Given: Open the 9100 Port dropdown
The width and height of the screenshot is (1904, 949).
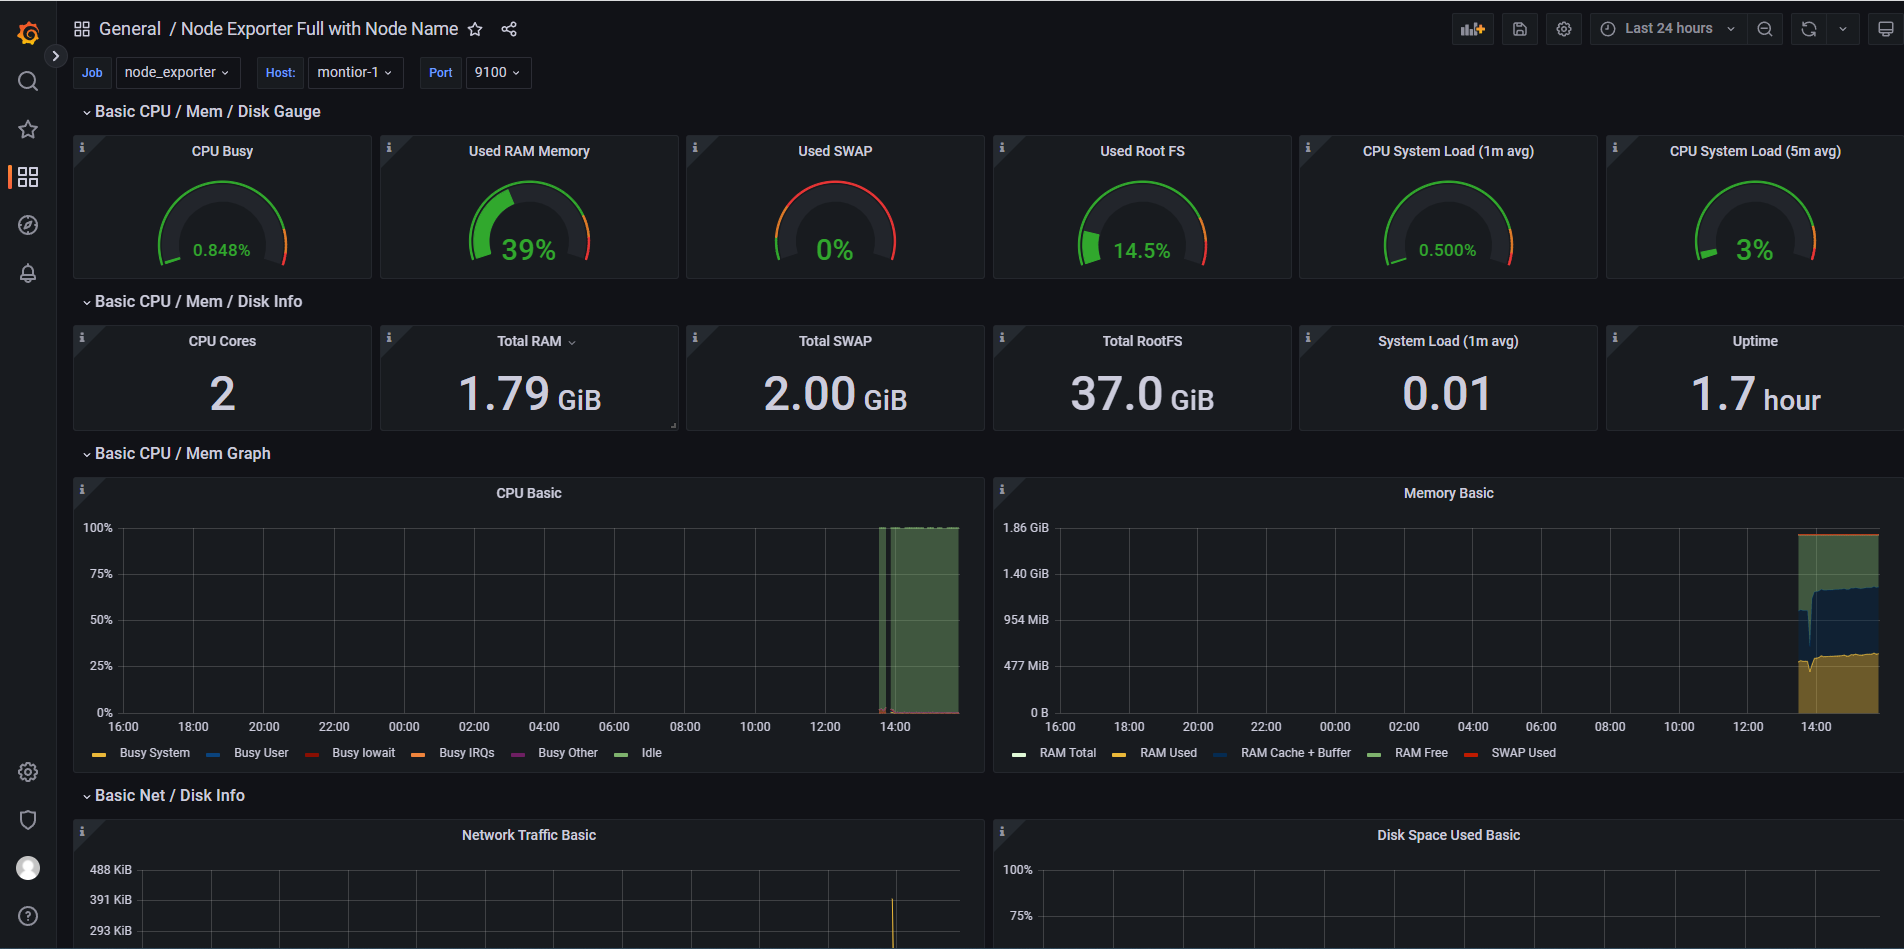Looking at the screenshot, I should [498, 72].
